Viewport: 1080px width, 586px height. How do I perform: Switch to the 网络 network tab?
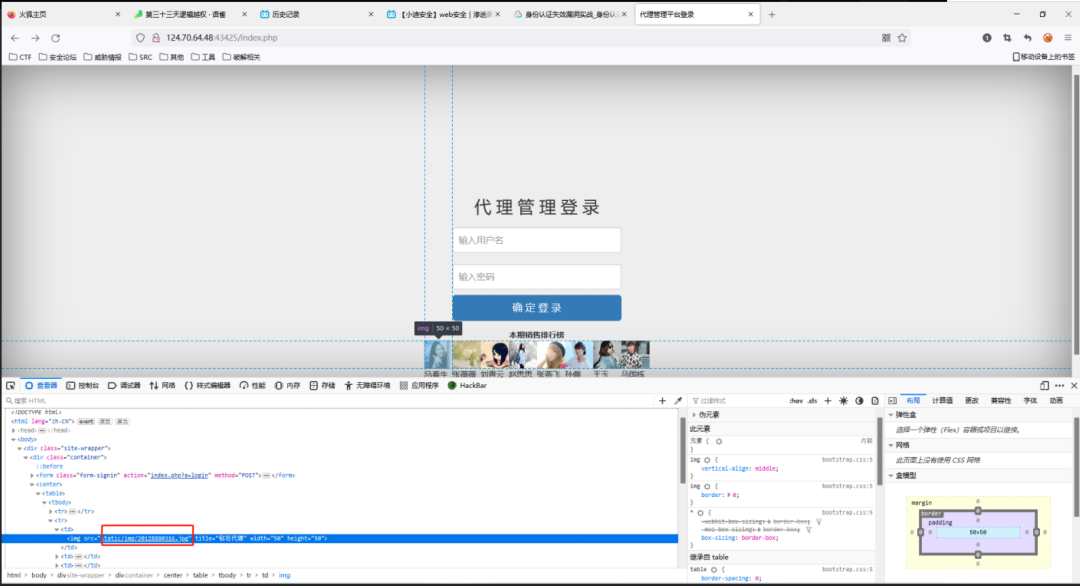click(x=163, y=386)
